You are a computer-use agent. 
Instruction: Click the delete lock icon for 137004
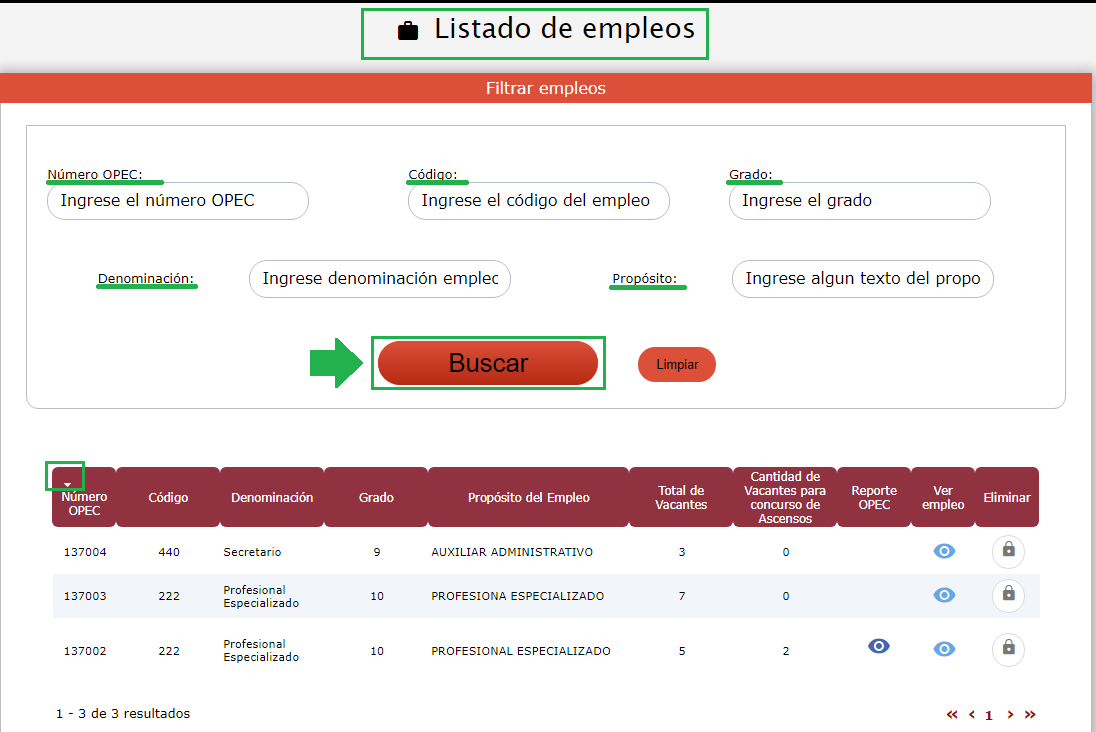[x=1008, y=551]
